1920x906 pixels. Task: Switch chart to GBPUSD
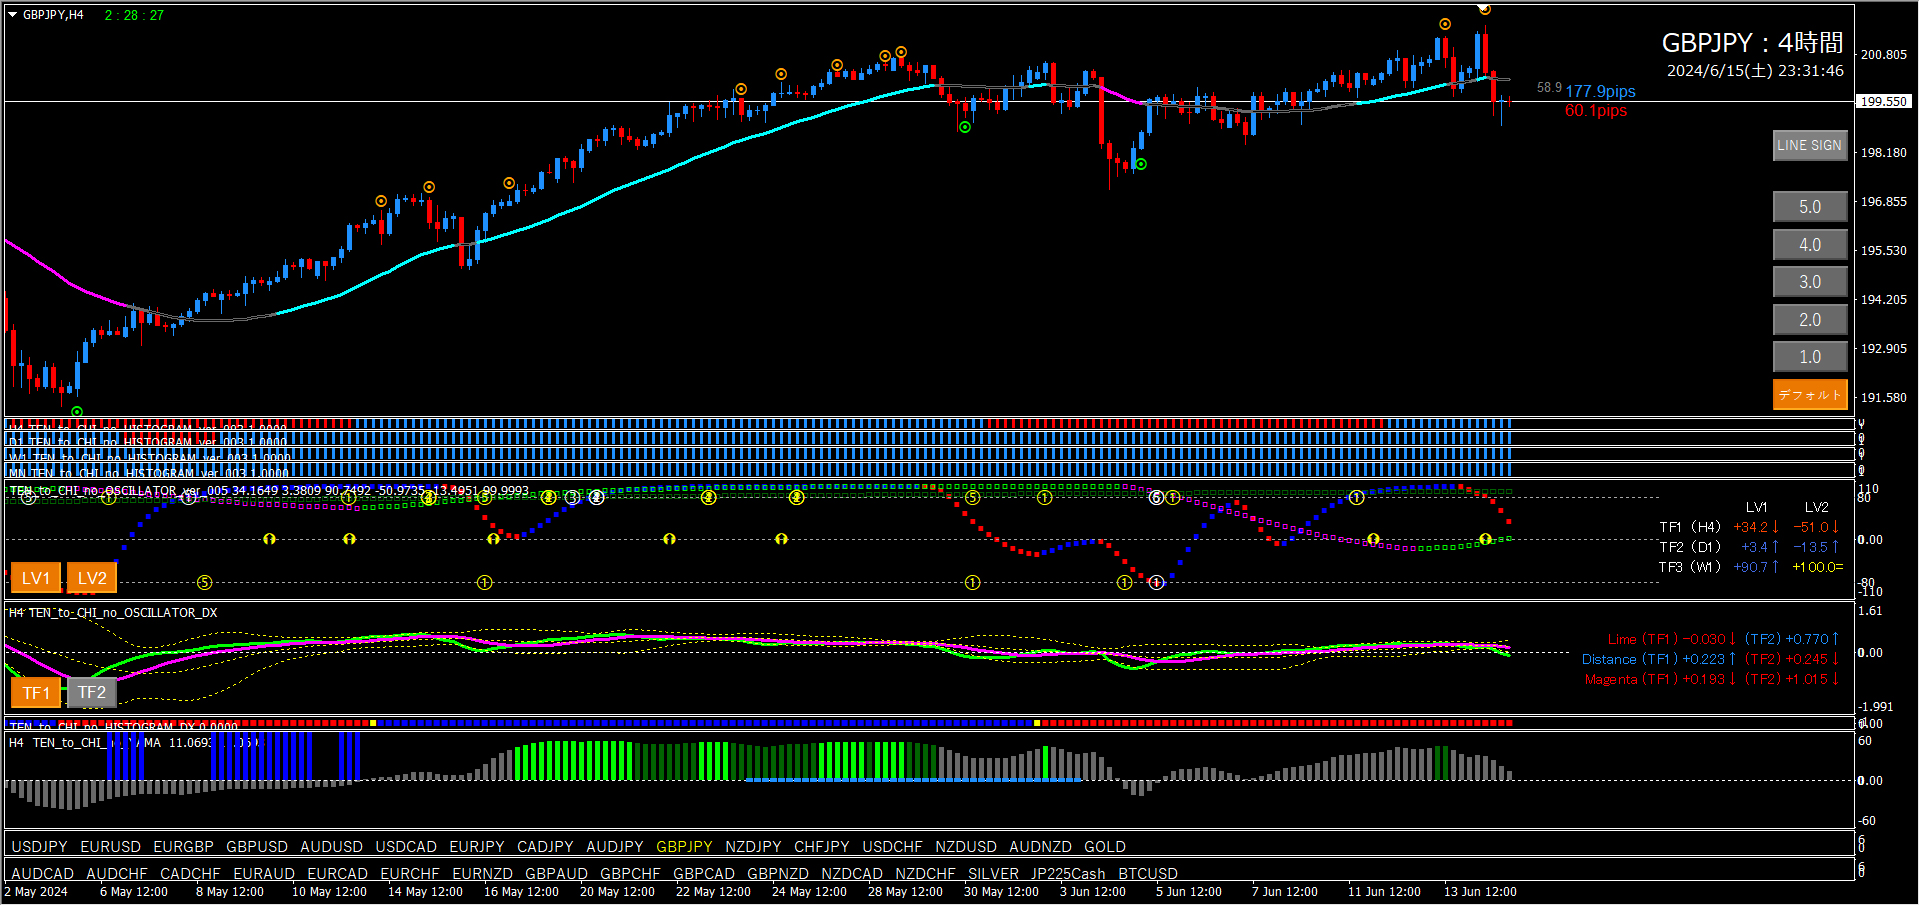[x=257, y=847]
